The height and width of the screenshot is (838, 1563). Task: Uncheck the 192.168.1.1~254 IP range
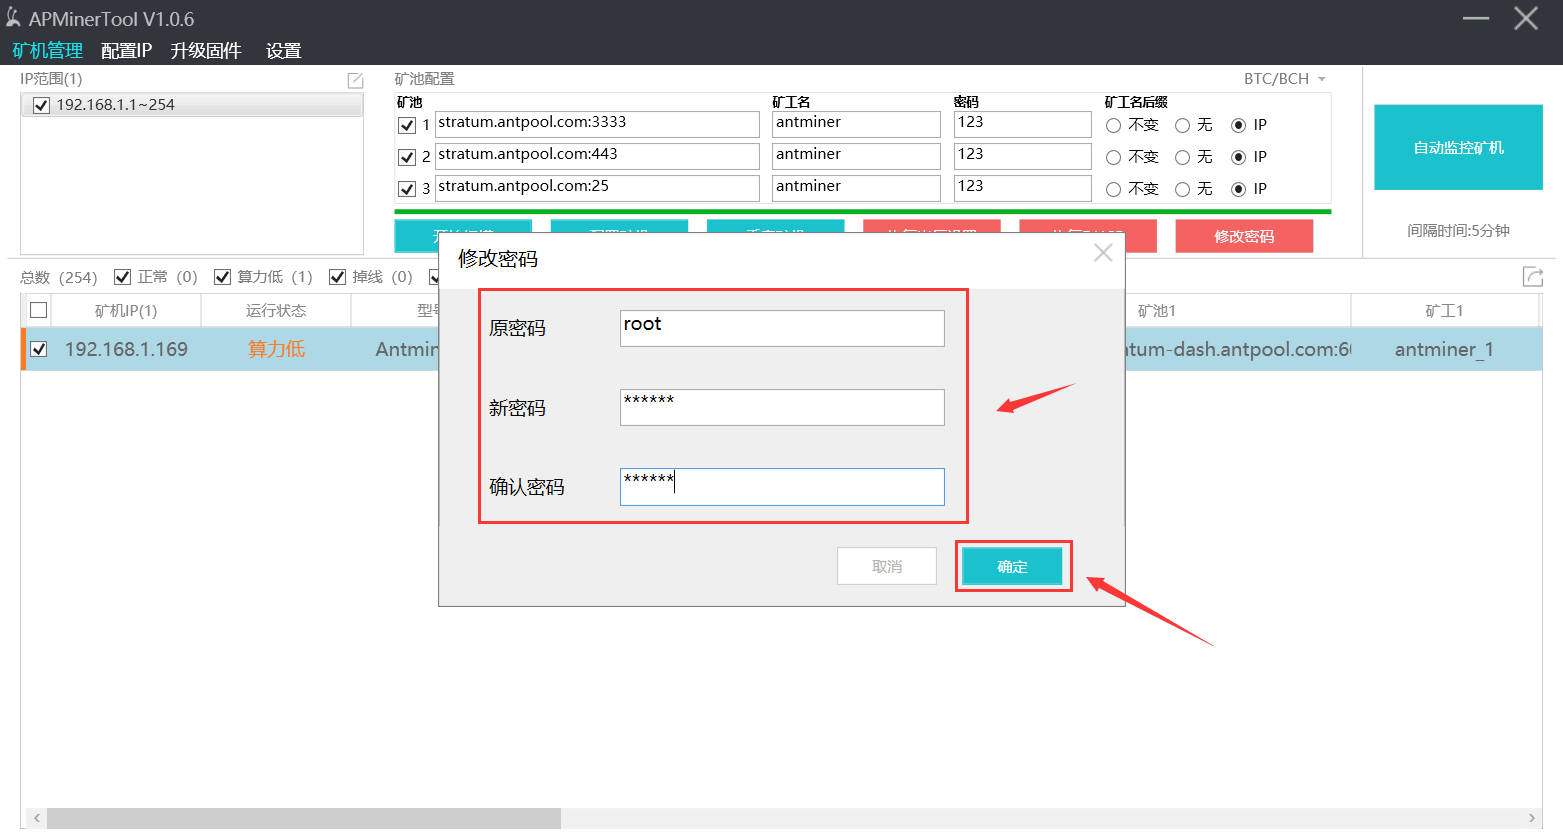tap(41, 105)
